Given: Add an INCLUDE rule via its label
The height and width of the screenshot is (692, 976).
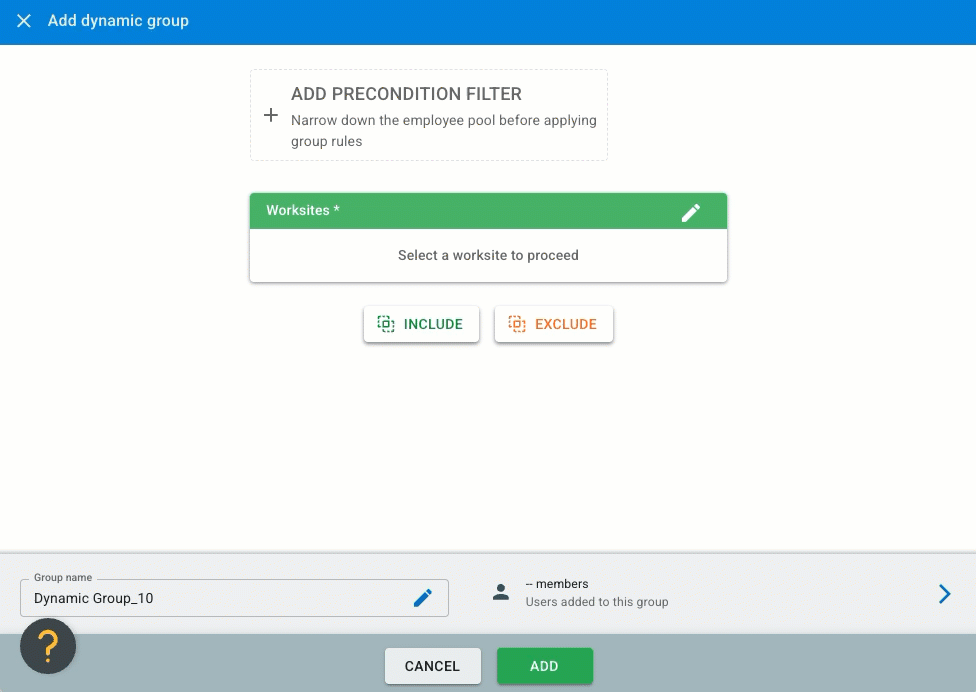Looking at the screenshot, I should 433,324.
